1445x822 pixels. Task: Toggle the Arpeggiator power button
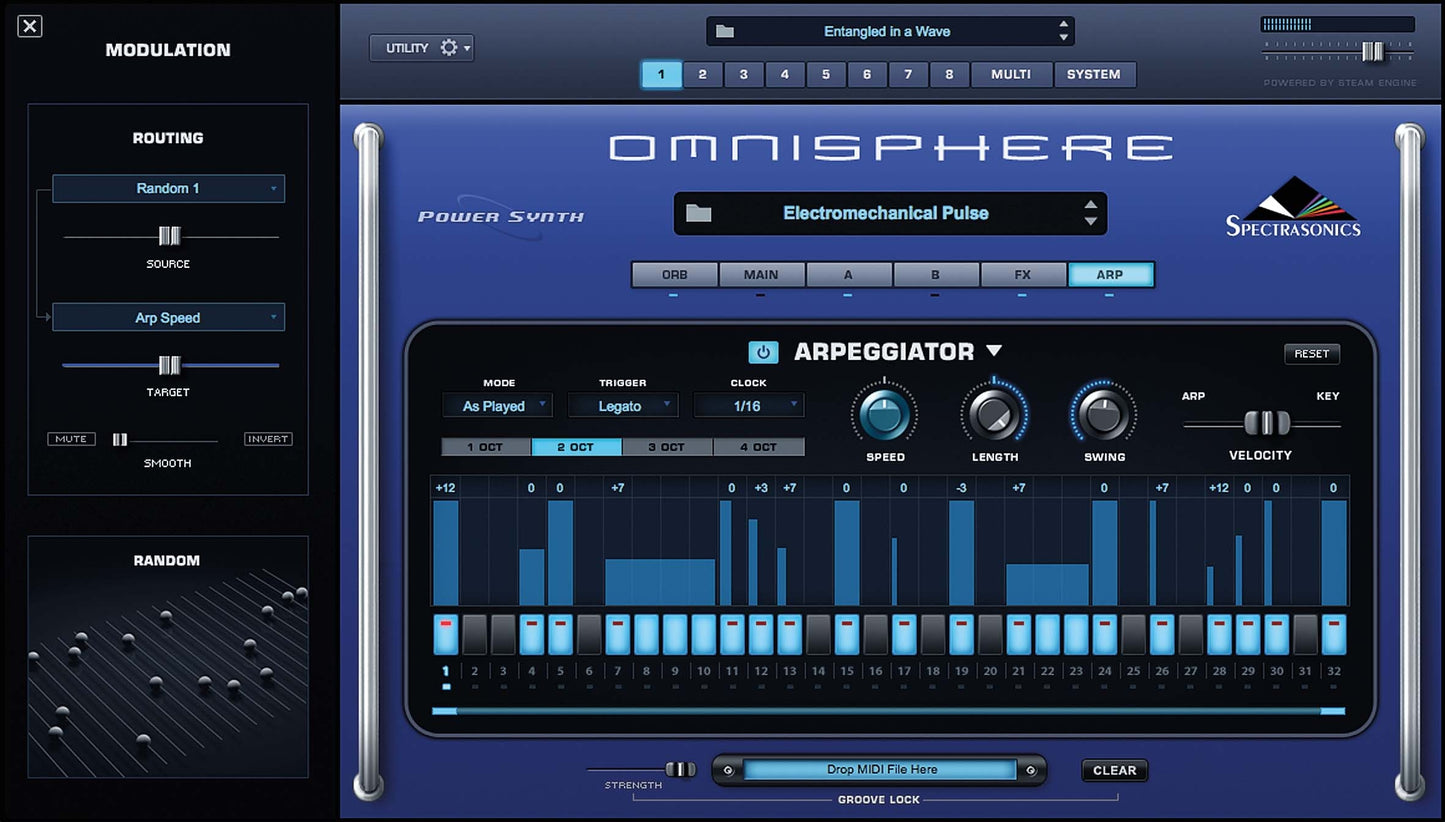pyautogui.click(x=763, y=352)
